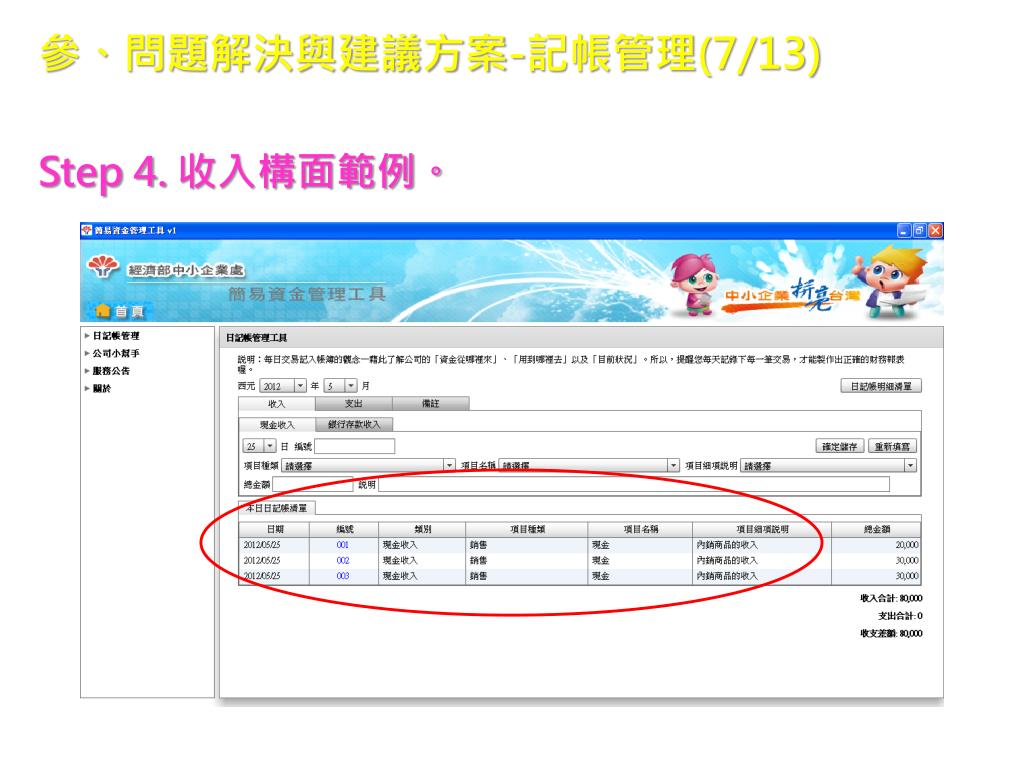
Task: Click the 編號 input field
Action: click(x=355, y=446)
